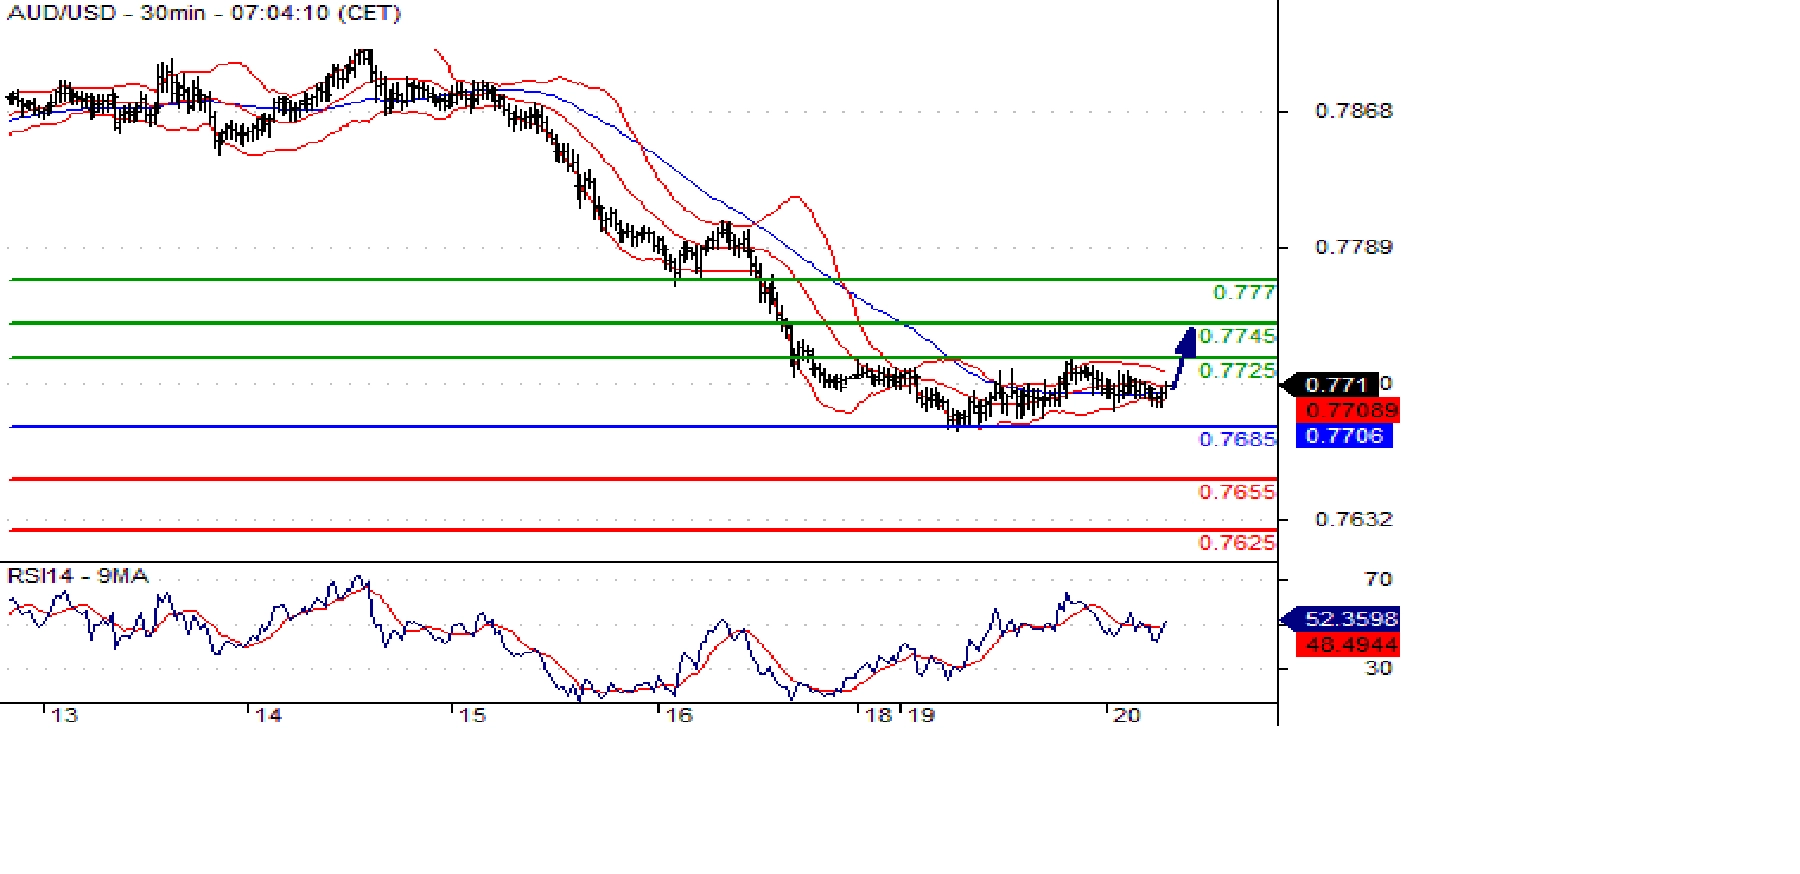Click the 0.7725 resistance level label
This screenshot has height=874, width=1800.
coord(1237,371)
